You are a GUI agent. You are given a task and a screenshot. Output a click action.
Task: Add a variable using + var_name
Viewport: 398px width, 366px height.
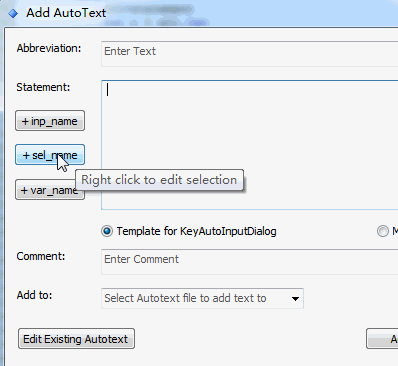[50, 190]
